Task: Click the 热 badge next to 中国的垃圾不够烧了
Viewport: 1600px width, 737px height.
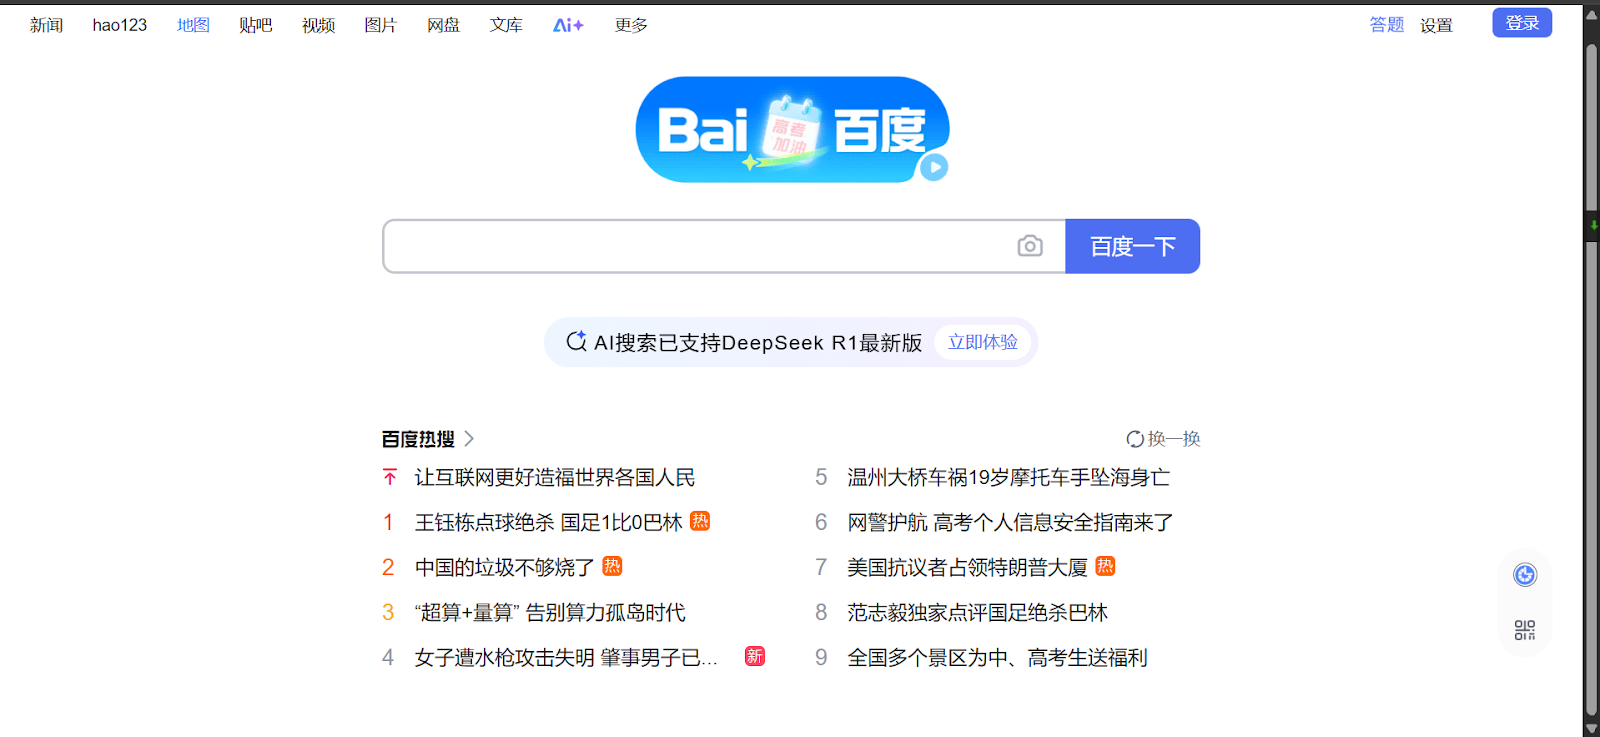Action: (x=612, y=566)
